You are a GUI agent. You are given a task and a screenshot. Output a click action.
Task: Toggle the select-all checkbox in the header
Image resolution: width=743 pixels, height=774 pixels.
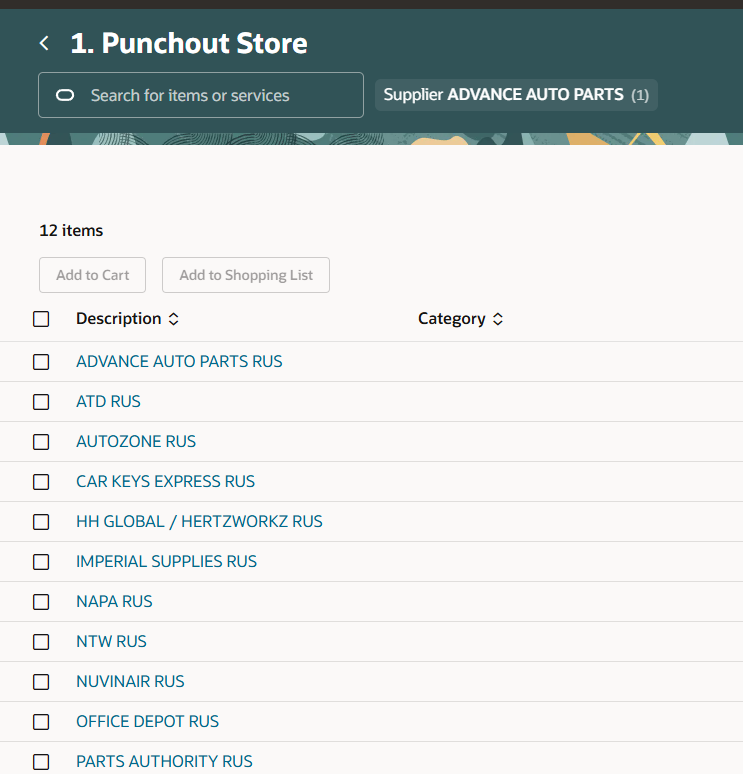(41, 319)
